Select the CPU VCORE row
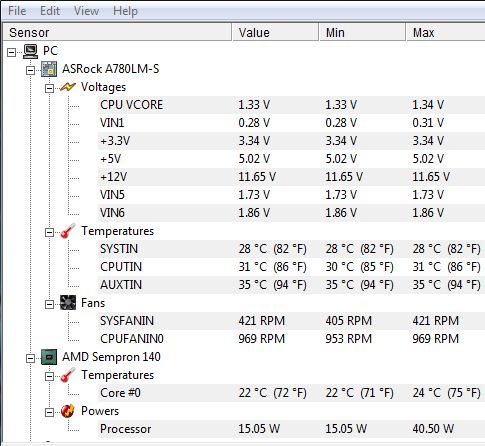 [292, 105]
